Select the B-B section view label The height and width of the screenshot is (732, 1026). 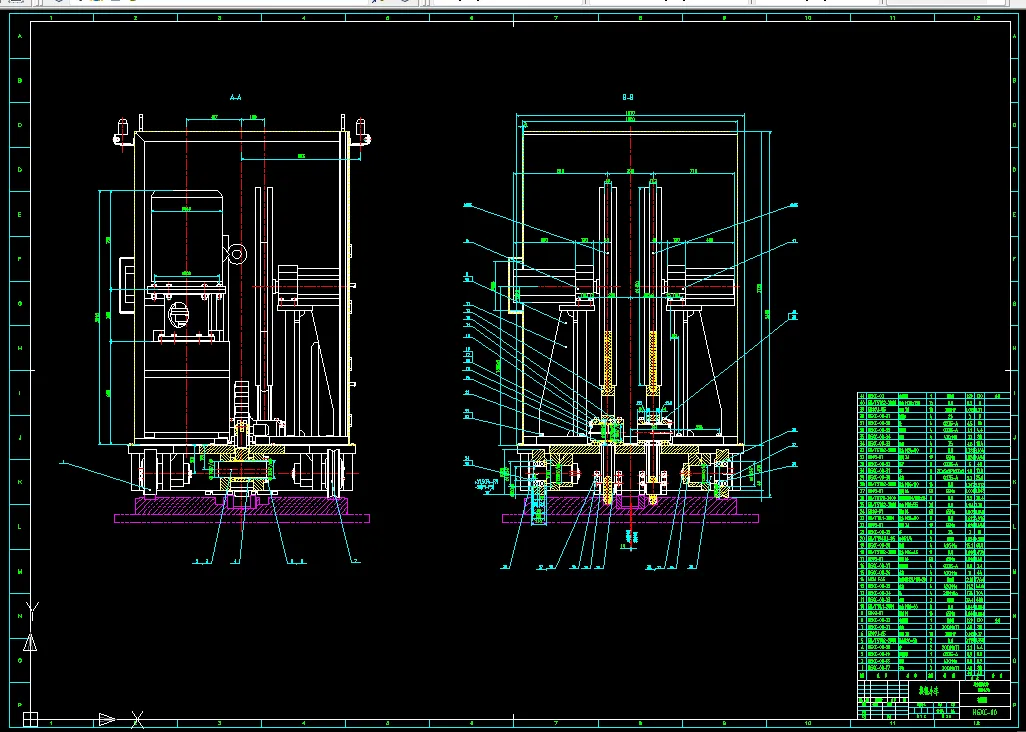click(x=628, y=97)
